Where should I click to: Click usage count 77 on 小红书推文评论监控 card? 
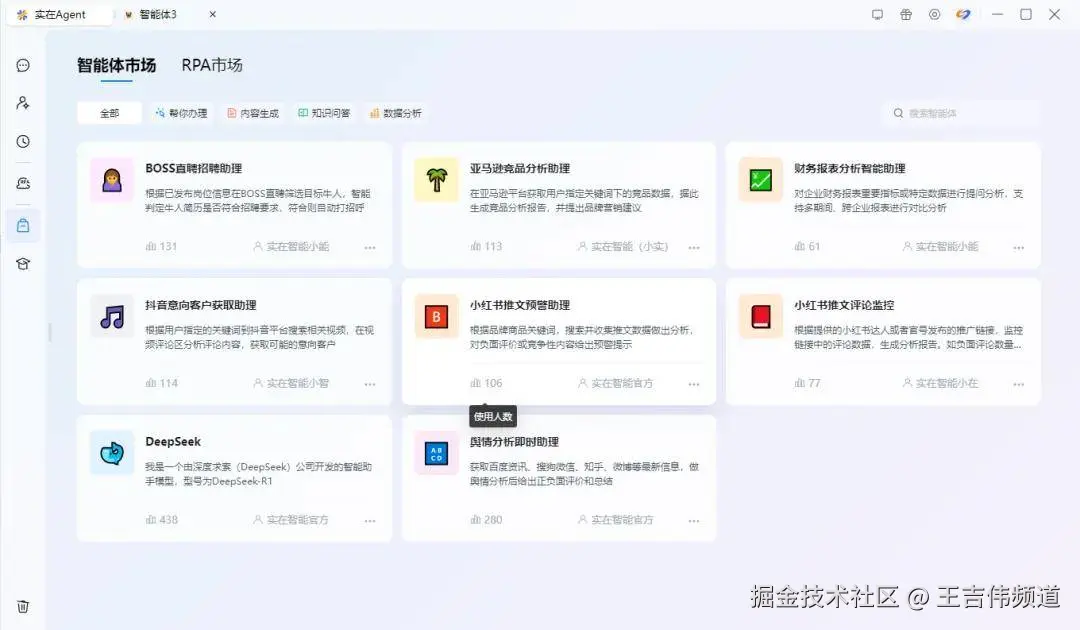(807, 383)
